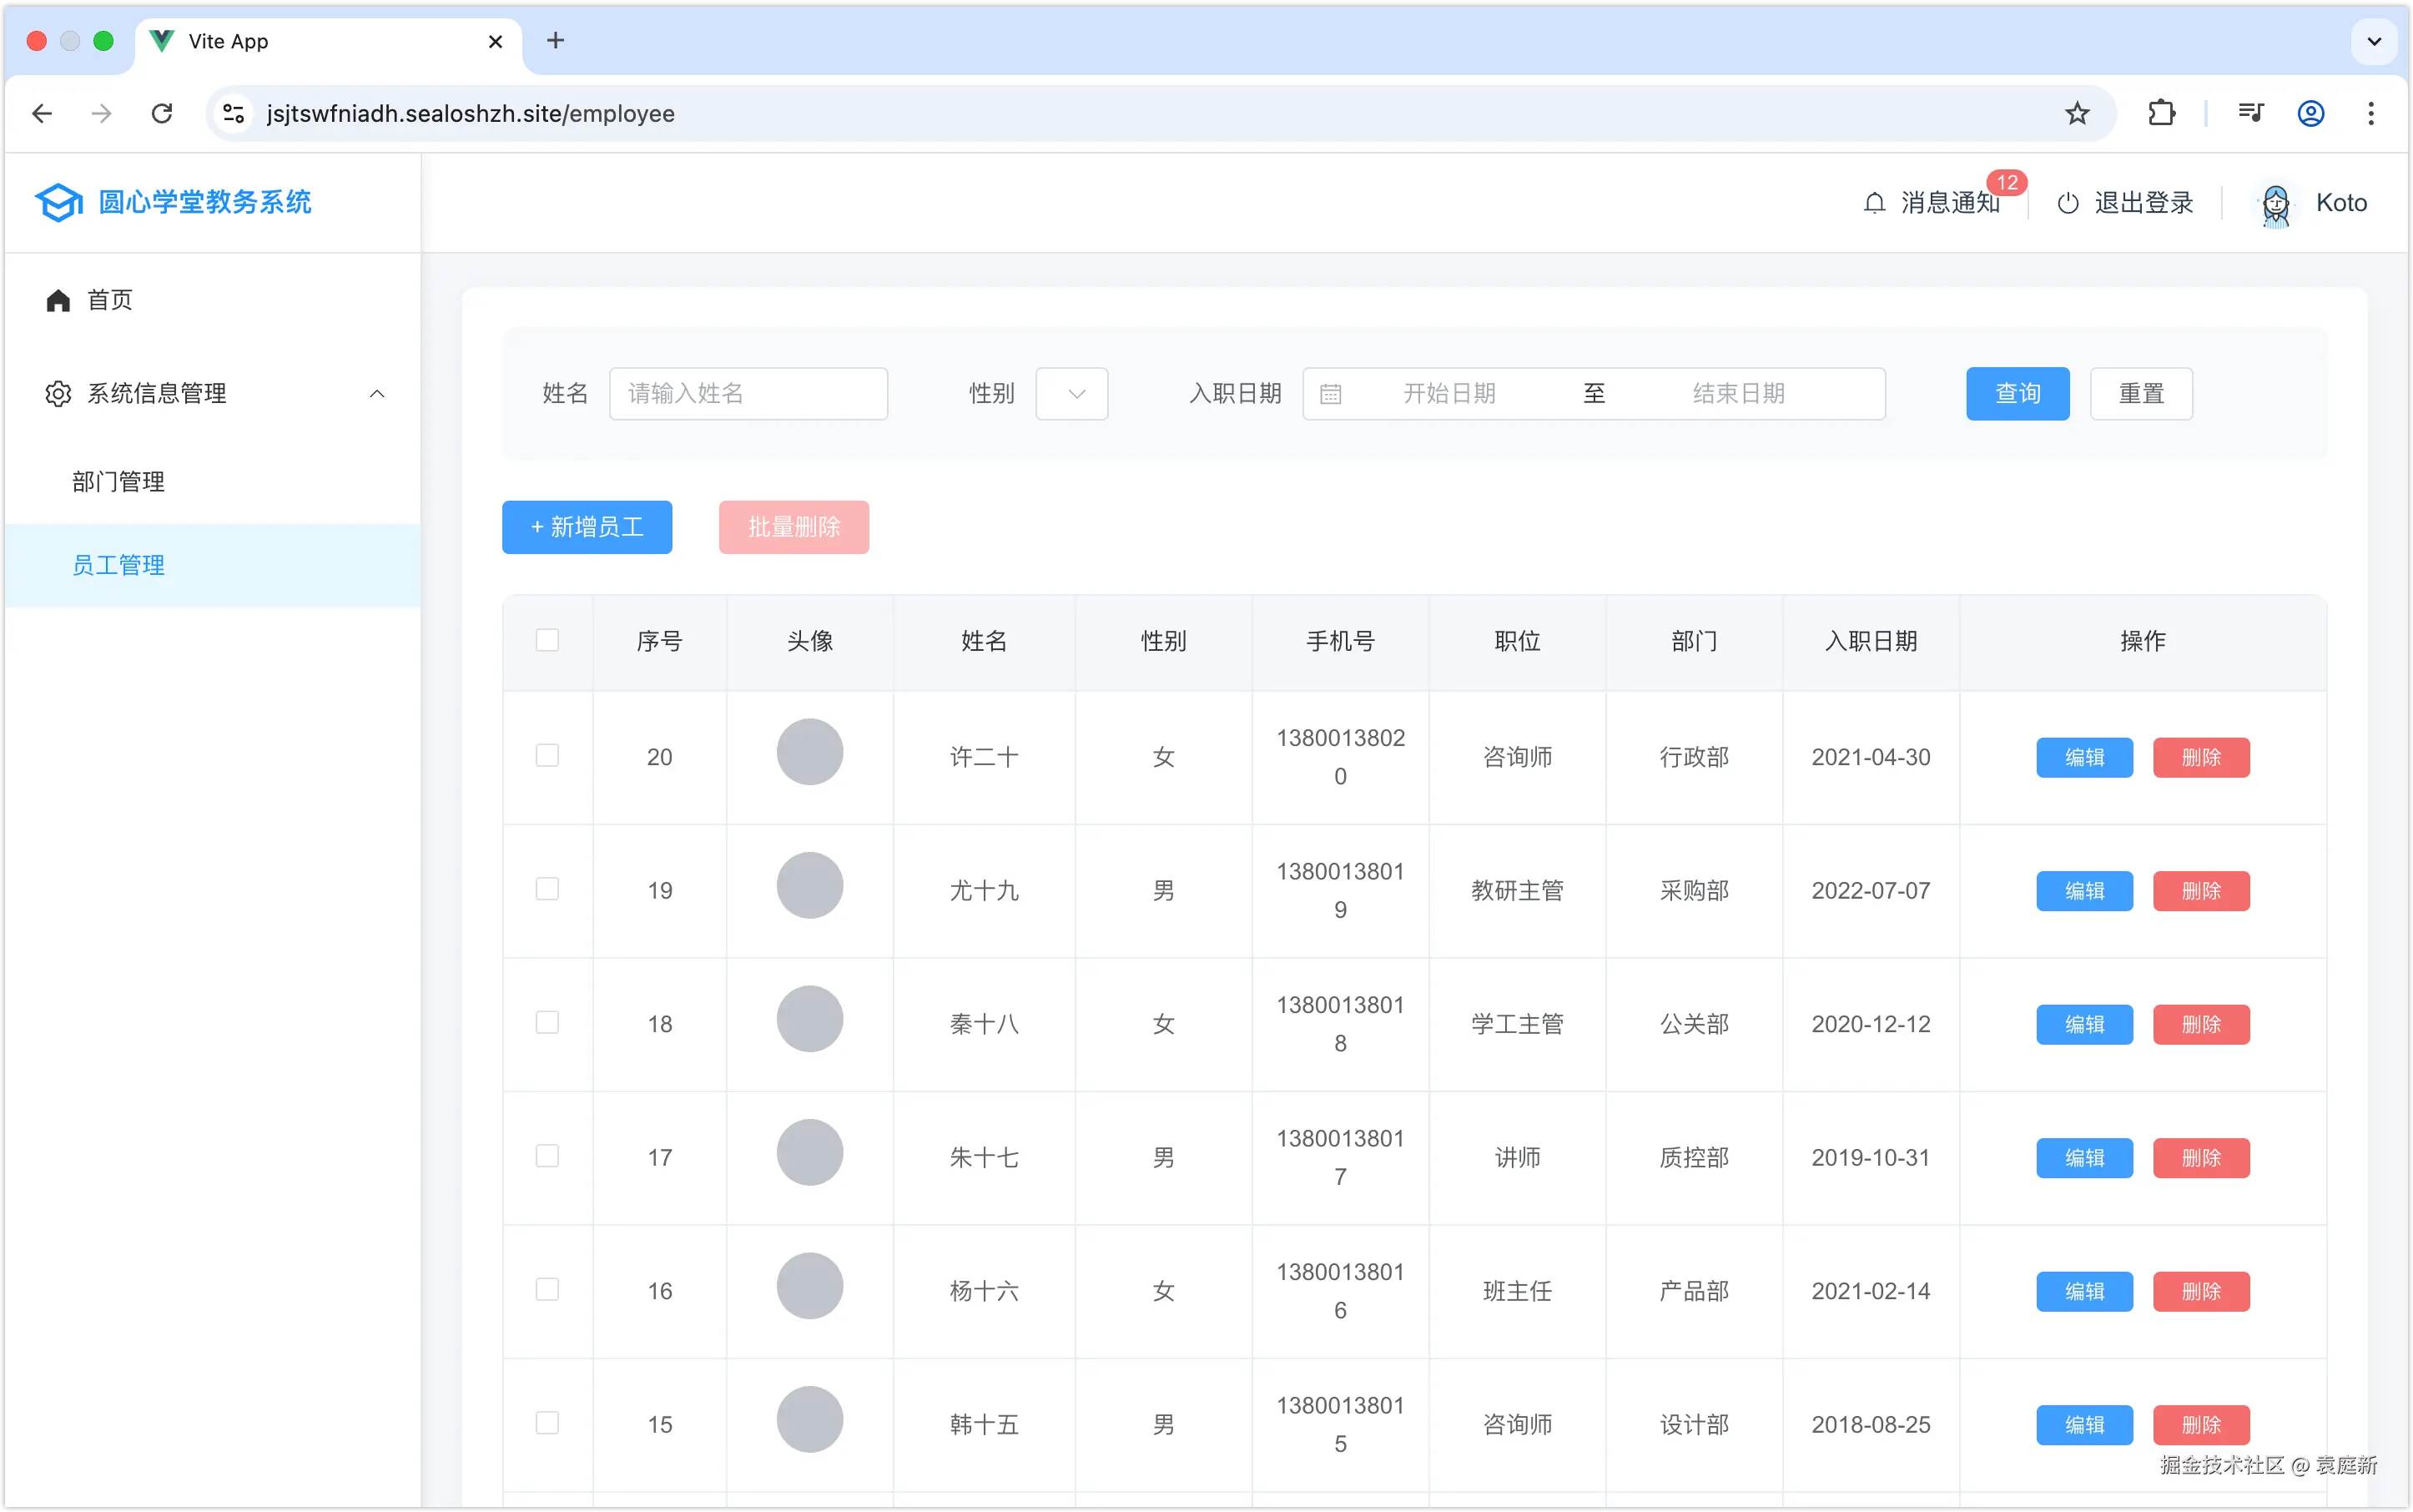
Task: Click the gear icon next to 系统信息管理
Action: coord(57,393)
